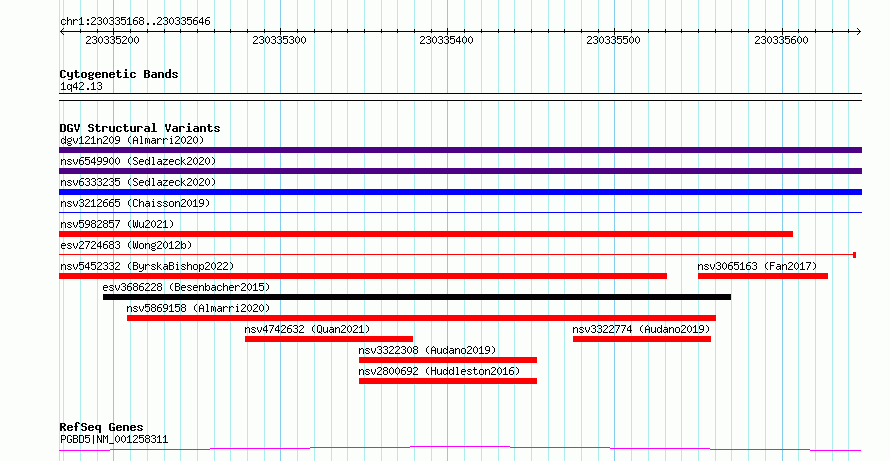
Task: Click ruler position 230335400
Action: pos(446,40)
